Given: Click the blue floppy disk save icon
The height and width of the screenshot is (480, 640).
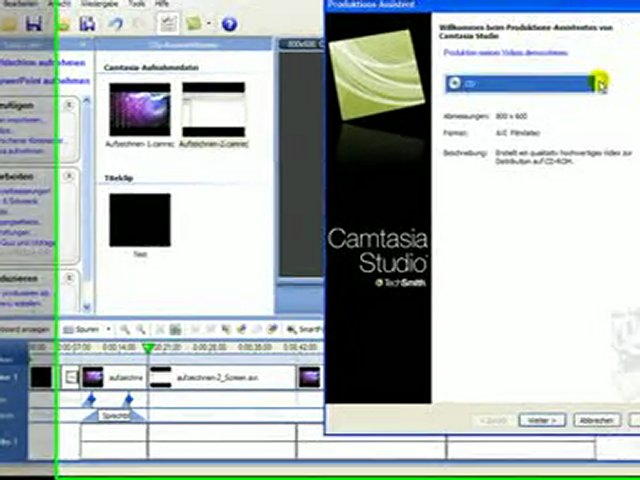Looking at the screenshot, I should pyautogui.click(x=32, y=23).
